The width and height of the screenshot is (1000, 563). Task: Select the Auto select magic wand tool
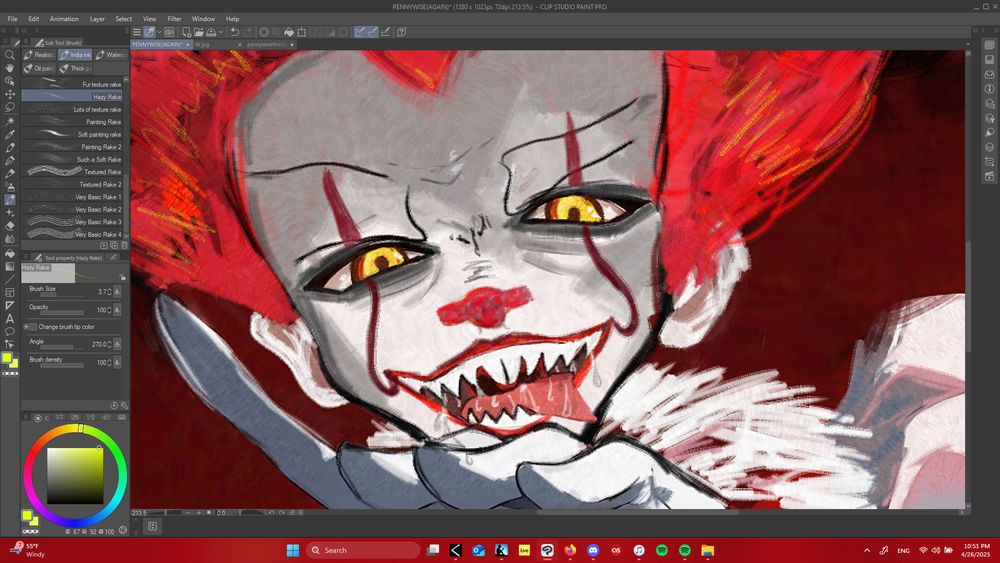(x=10, y=121)
